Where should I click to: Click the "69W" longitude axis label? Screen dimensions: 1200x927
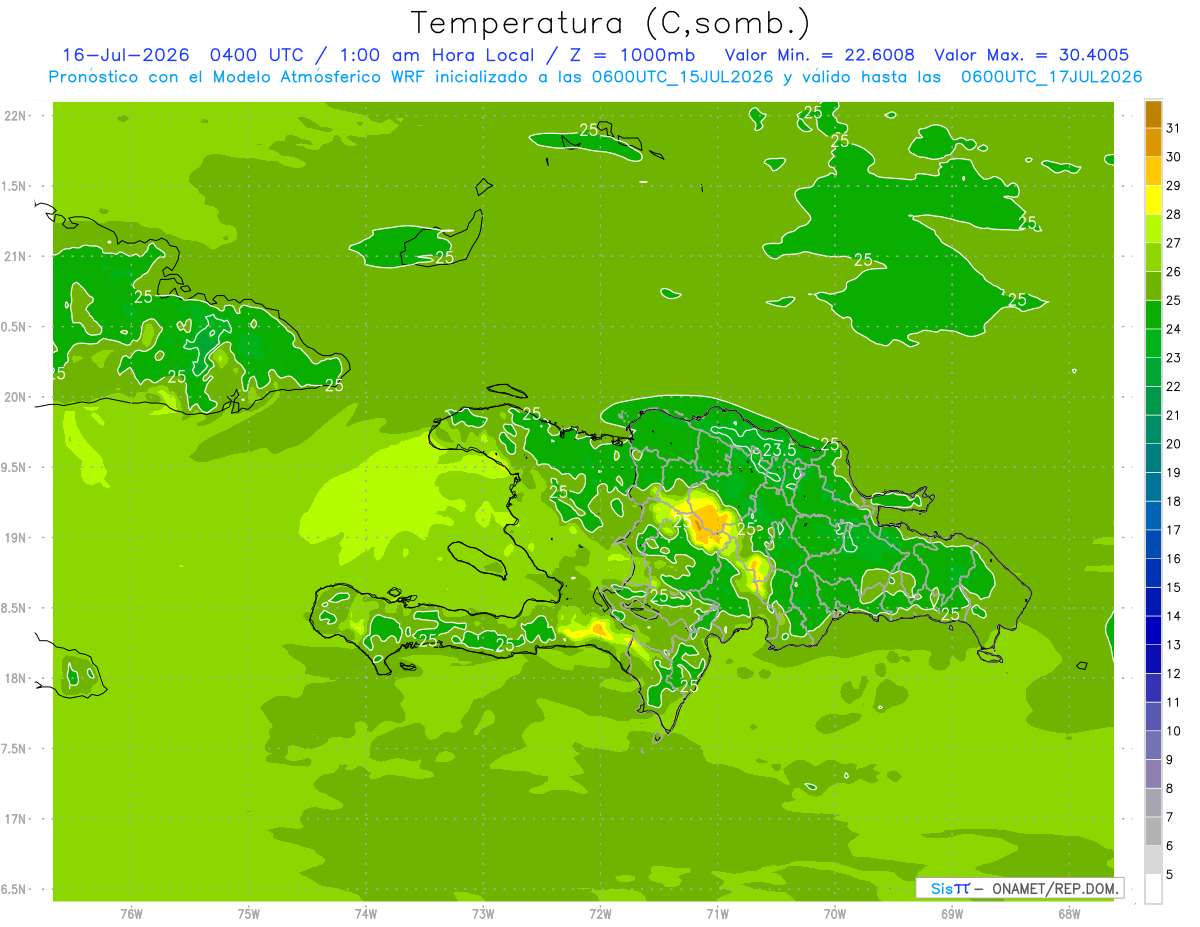coord(952,914)
